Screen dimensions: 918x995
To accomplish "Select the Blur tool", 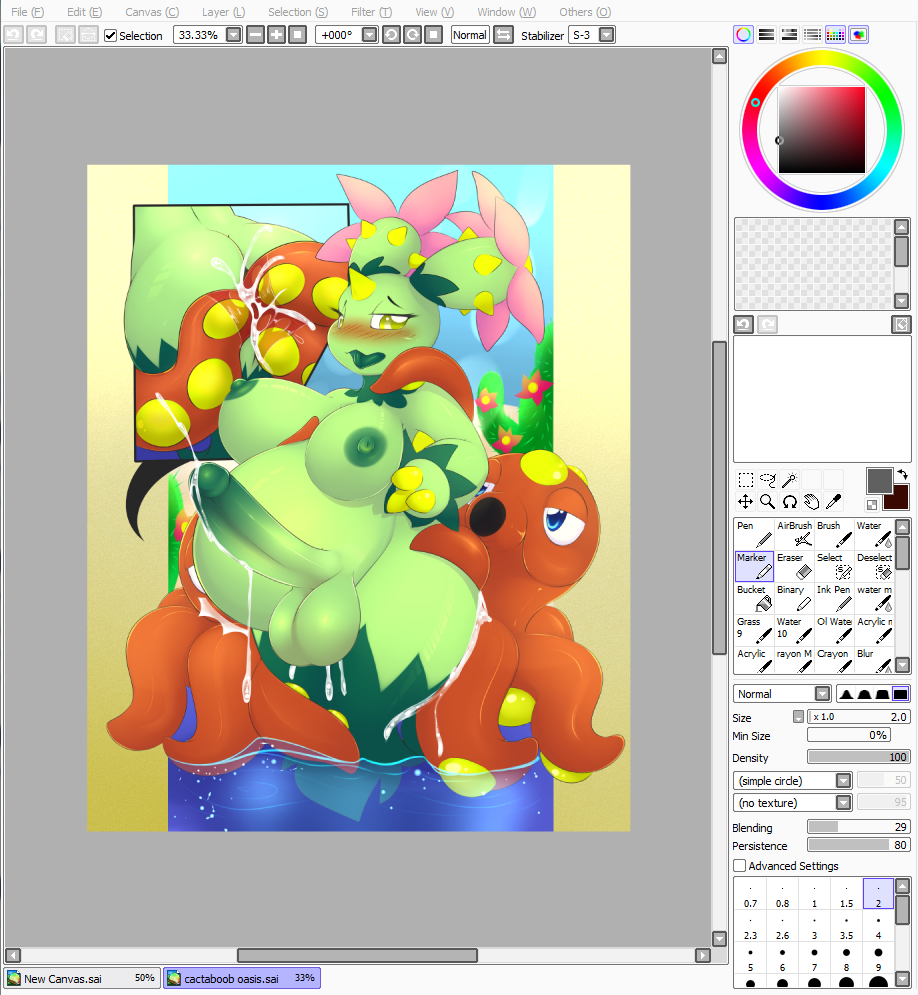I will click(x=874, y=661).
